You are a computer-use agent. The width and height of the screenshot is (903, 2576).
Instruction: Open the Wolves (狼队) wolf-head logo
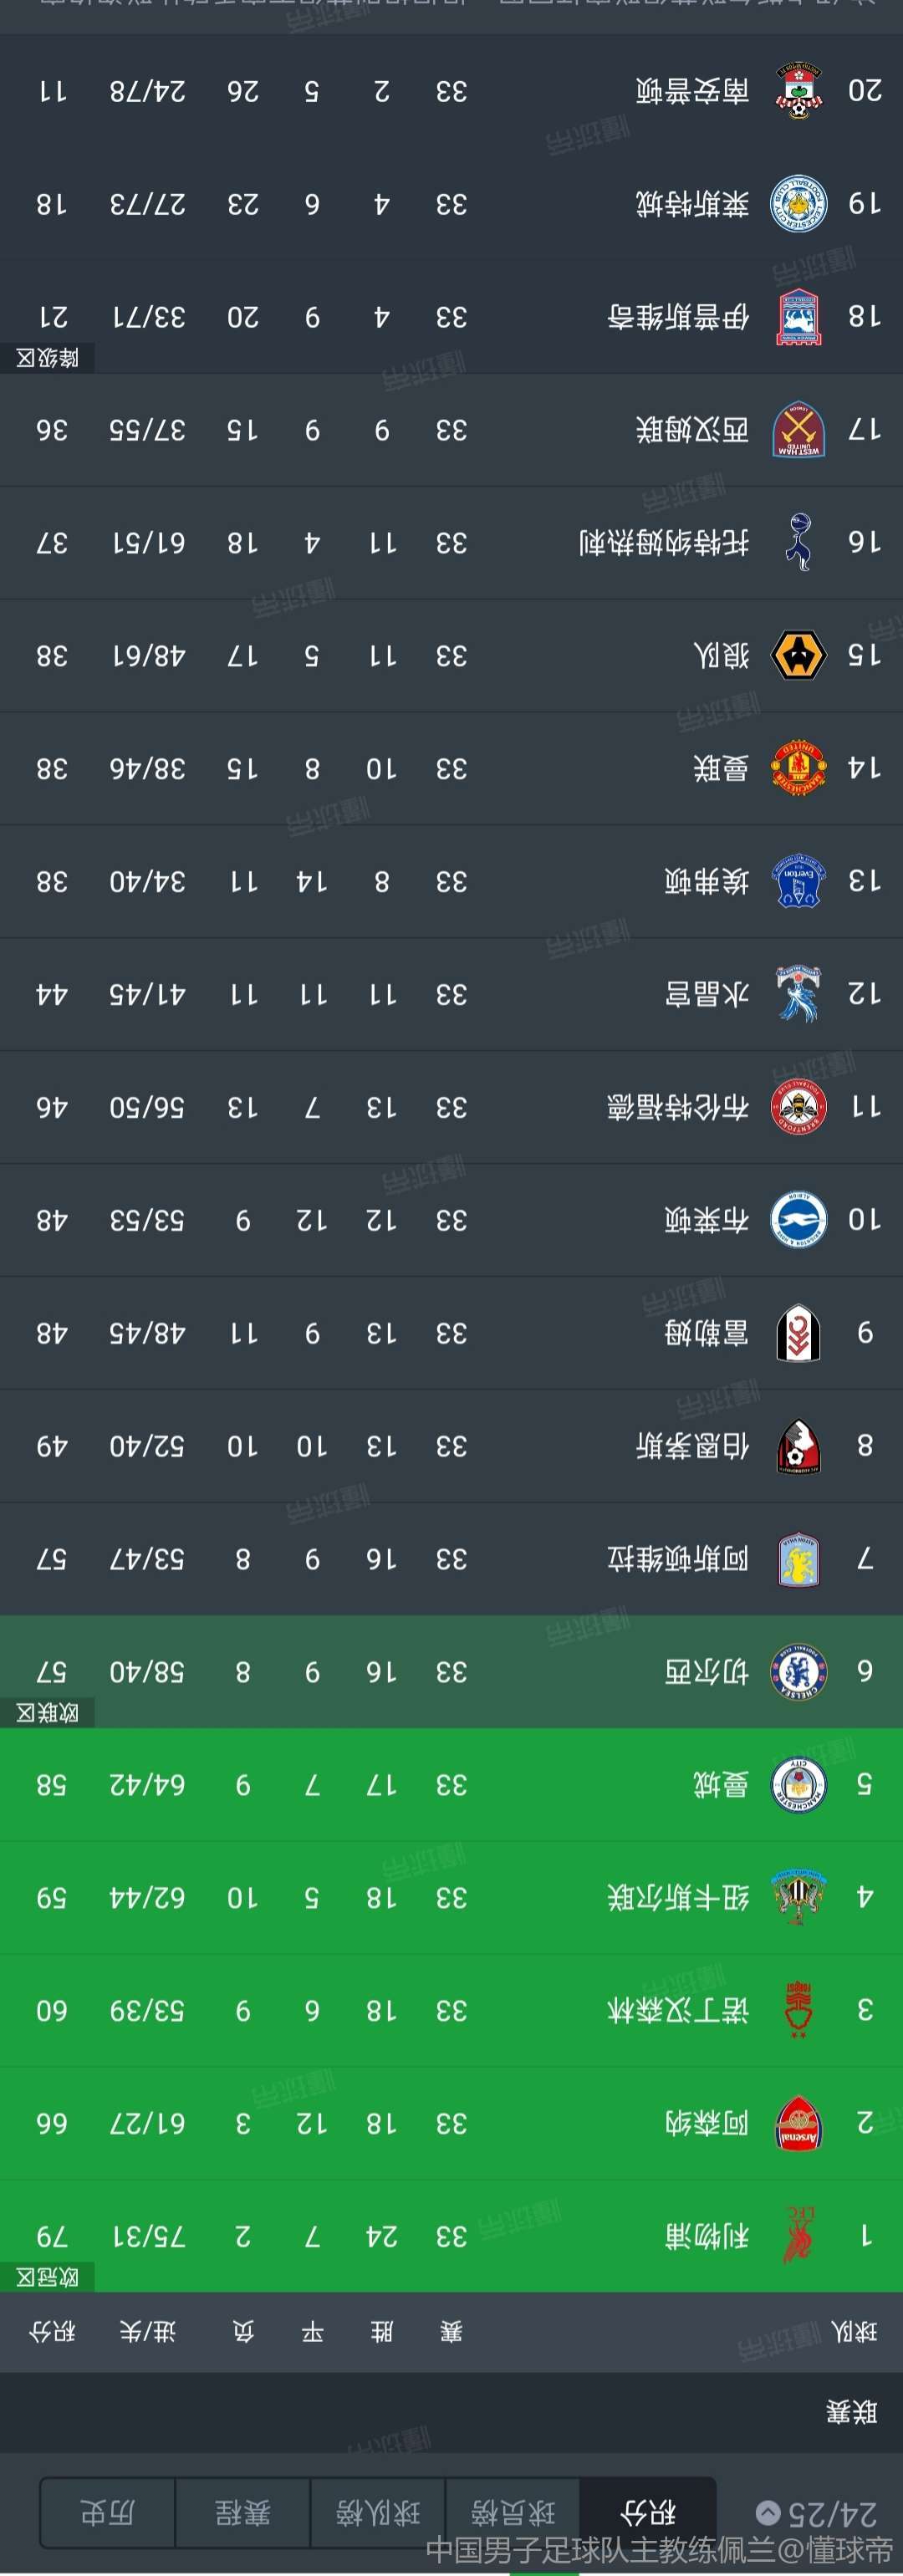pyautogui.click(x=799, y=656)
